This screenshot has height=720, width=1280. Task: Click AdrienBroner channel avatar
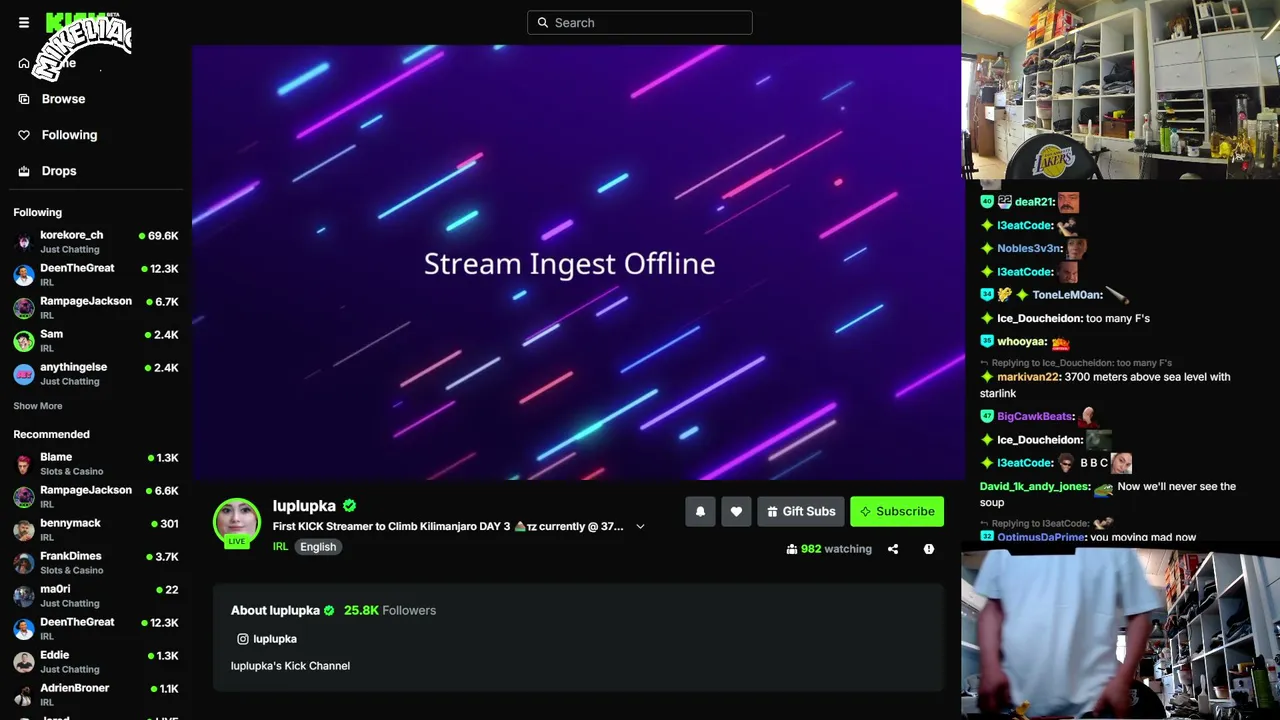[24, 695]
